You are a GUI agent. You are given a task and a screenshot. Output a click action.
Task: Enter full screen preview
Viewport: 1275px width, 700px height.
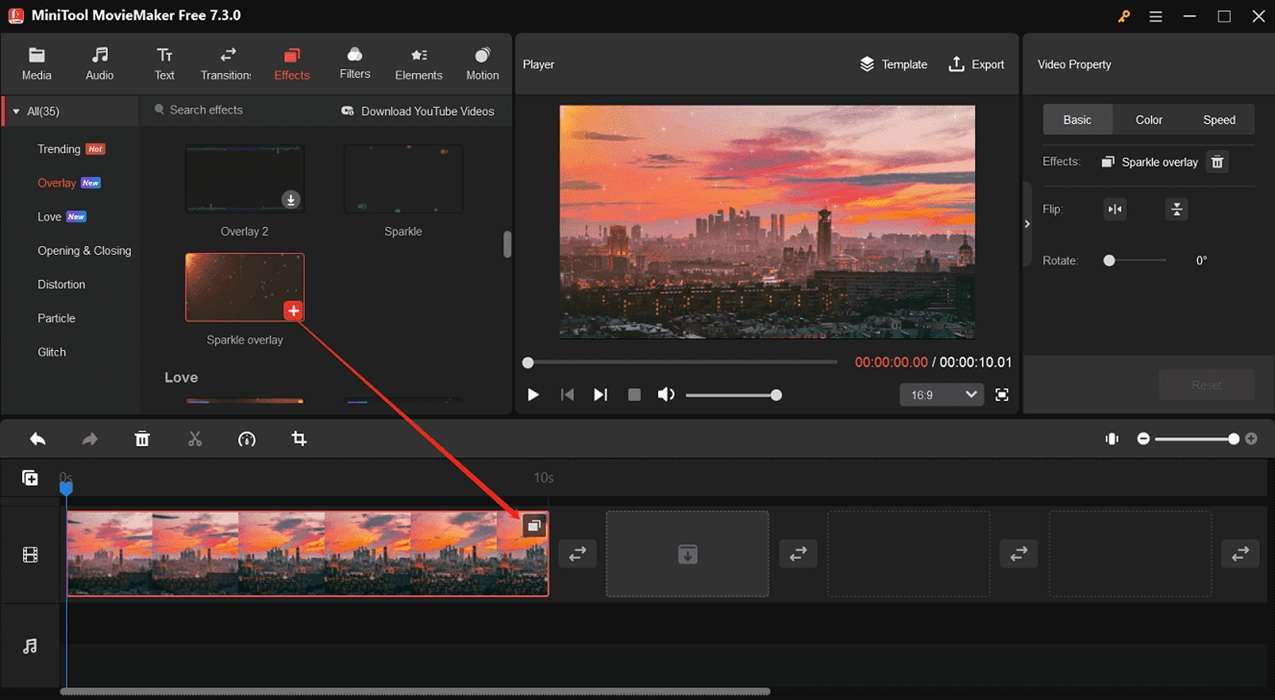click(1002, 395)
